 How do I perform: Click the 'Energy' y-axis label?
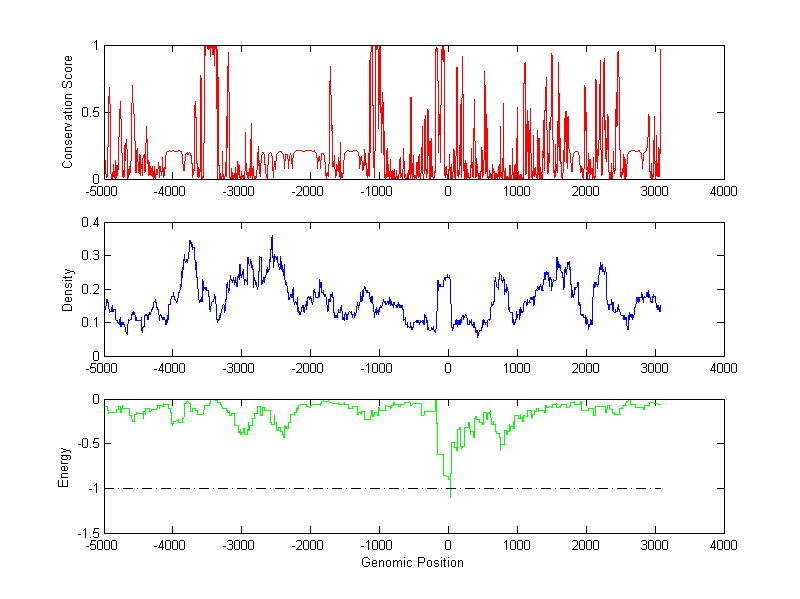click(64, 466)
